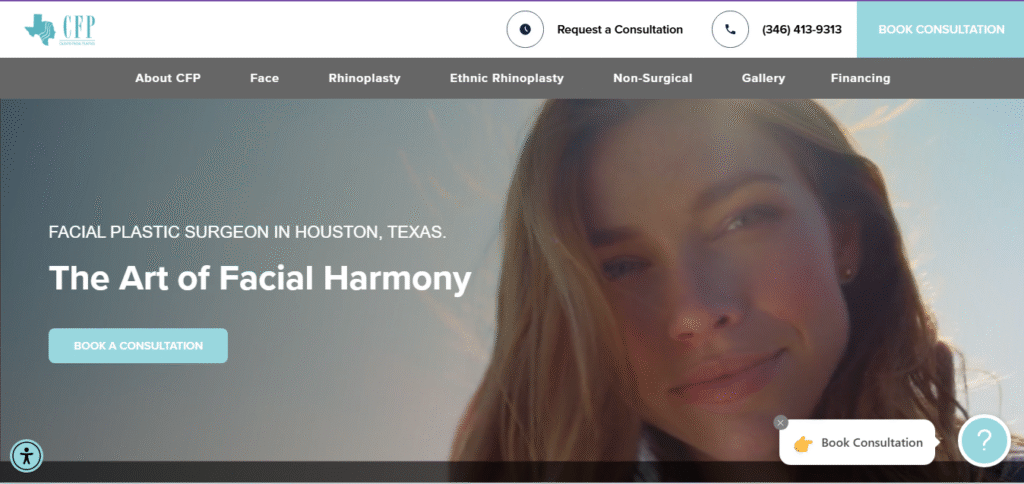Click the phone icon in the header
1024x484 pixels.
coord(730,30)
